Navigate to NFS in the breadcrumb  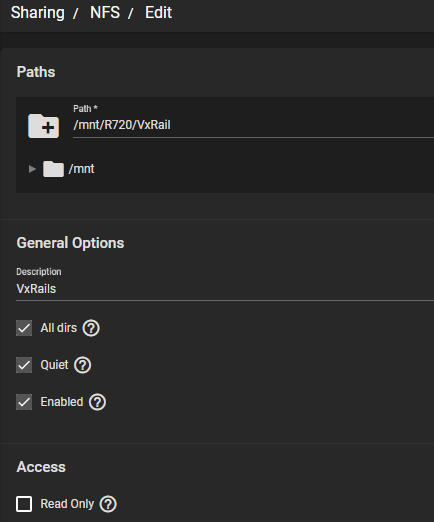[x=105, y=13]
